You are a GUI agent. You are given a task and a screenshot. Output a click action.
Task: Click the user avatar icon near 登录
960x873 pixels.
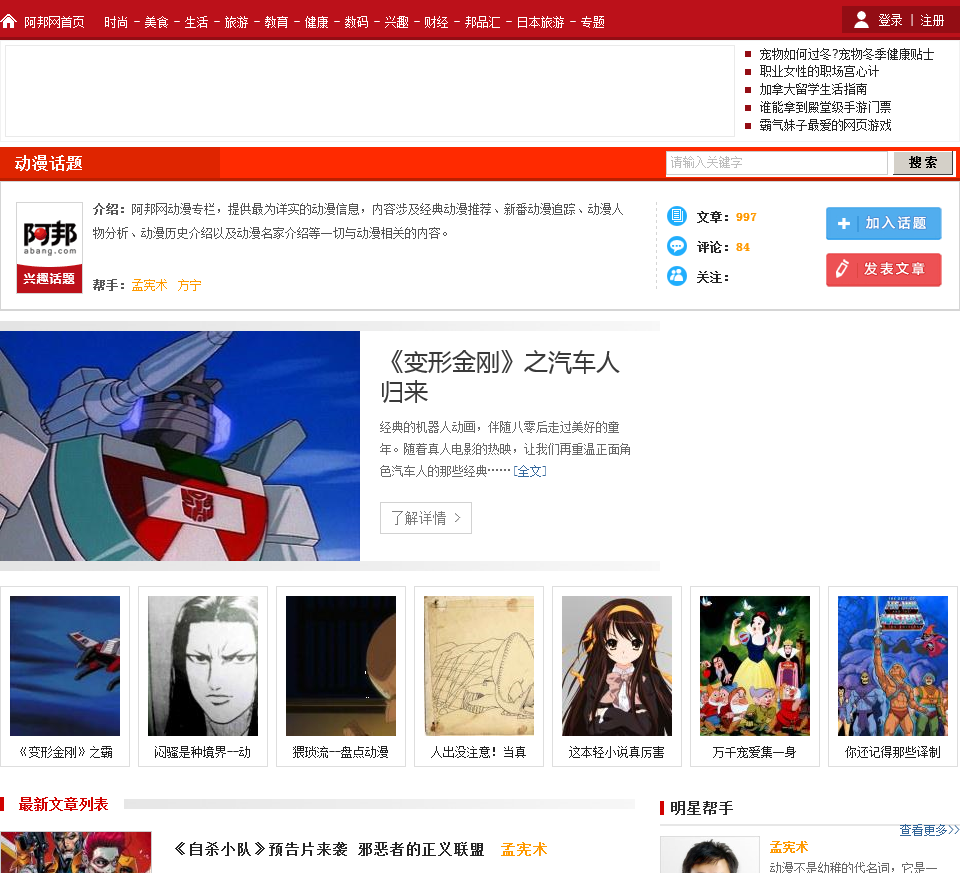861,20
